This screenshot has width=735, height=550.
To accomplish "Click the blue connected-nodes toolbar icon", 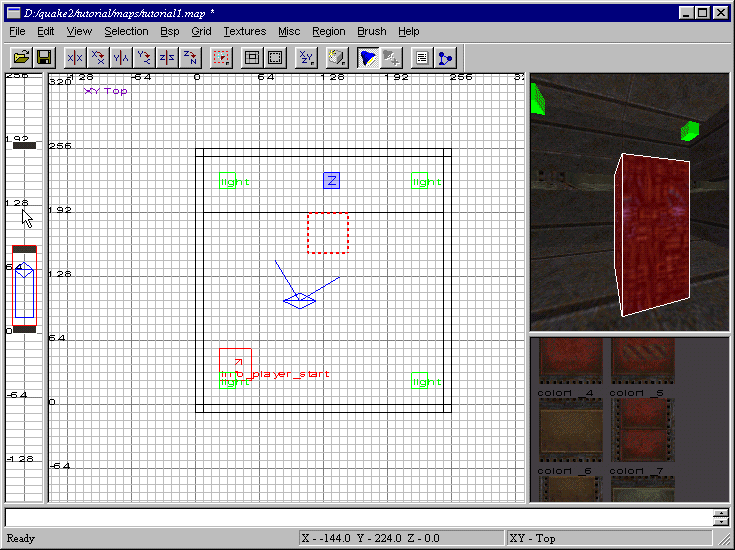I will point(445,58).
